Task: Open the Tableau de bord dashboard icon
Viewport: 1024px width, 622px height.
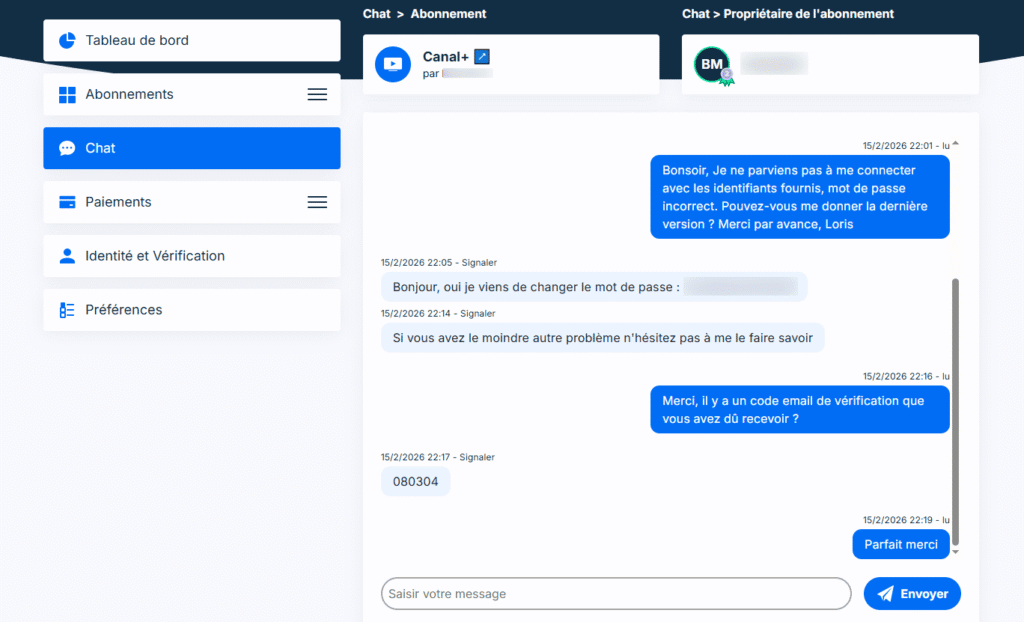Action: (65, 40)
